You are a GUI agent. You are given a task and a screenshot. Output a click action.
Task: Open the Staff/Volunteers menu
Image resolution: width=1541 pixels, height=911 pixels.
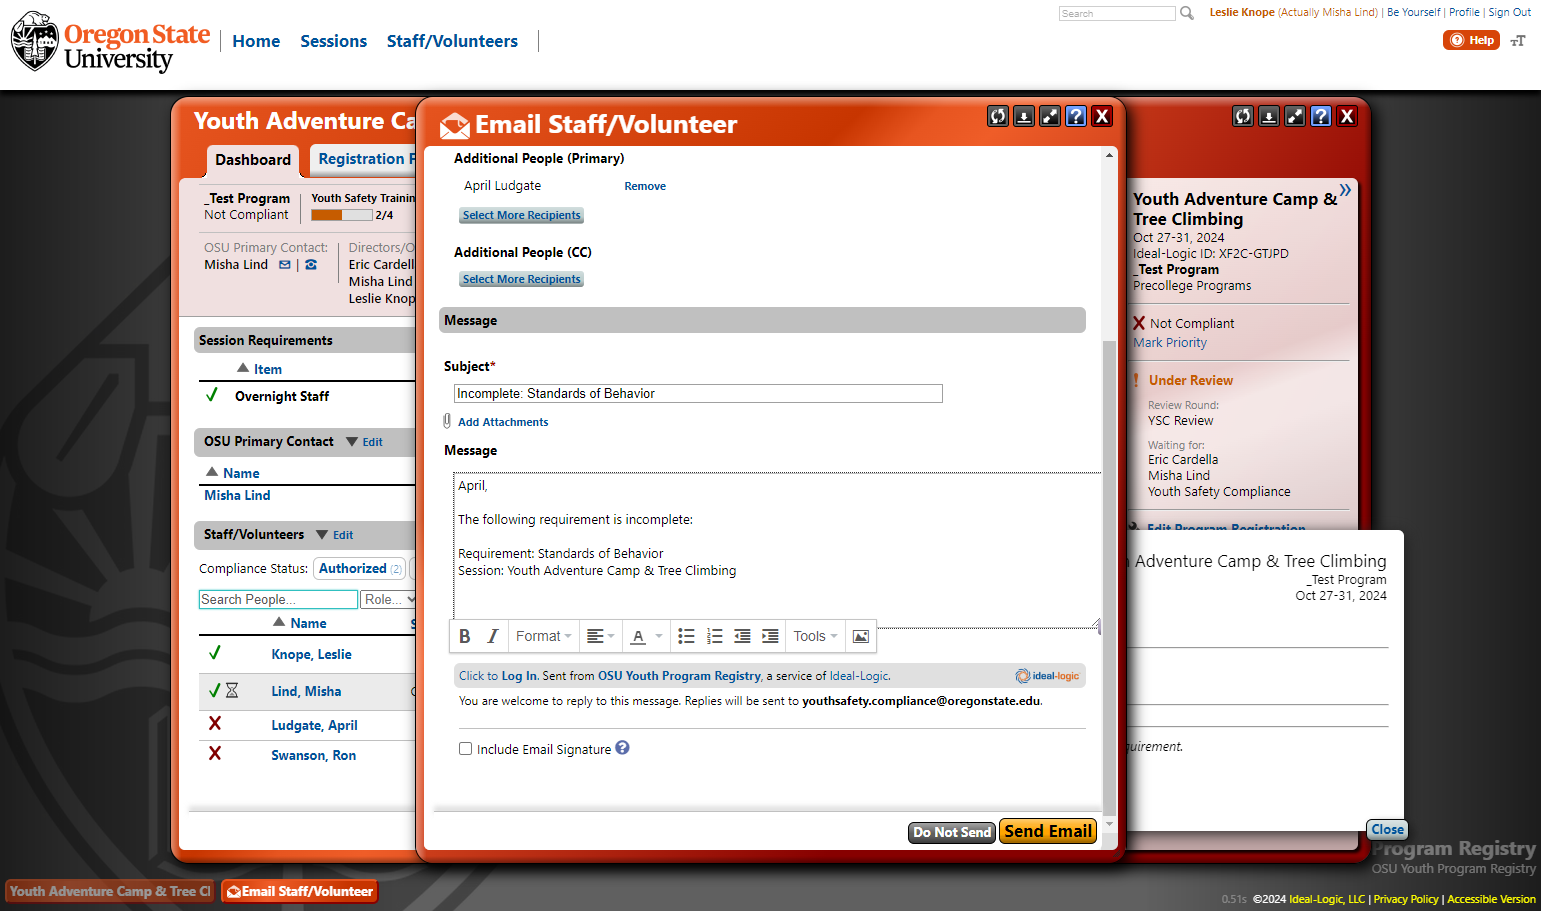[452, 41]
